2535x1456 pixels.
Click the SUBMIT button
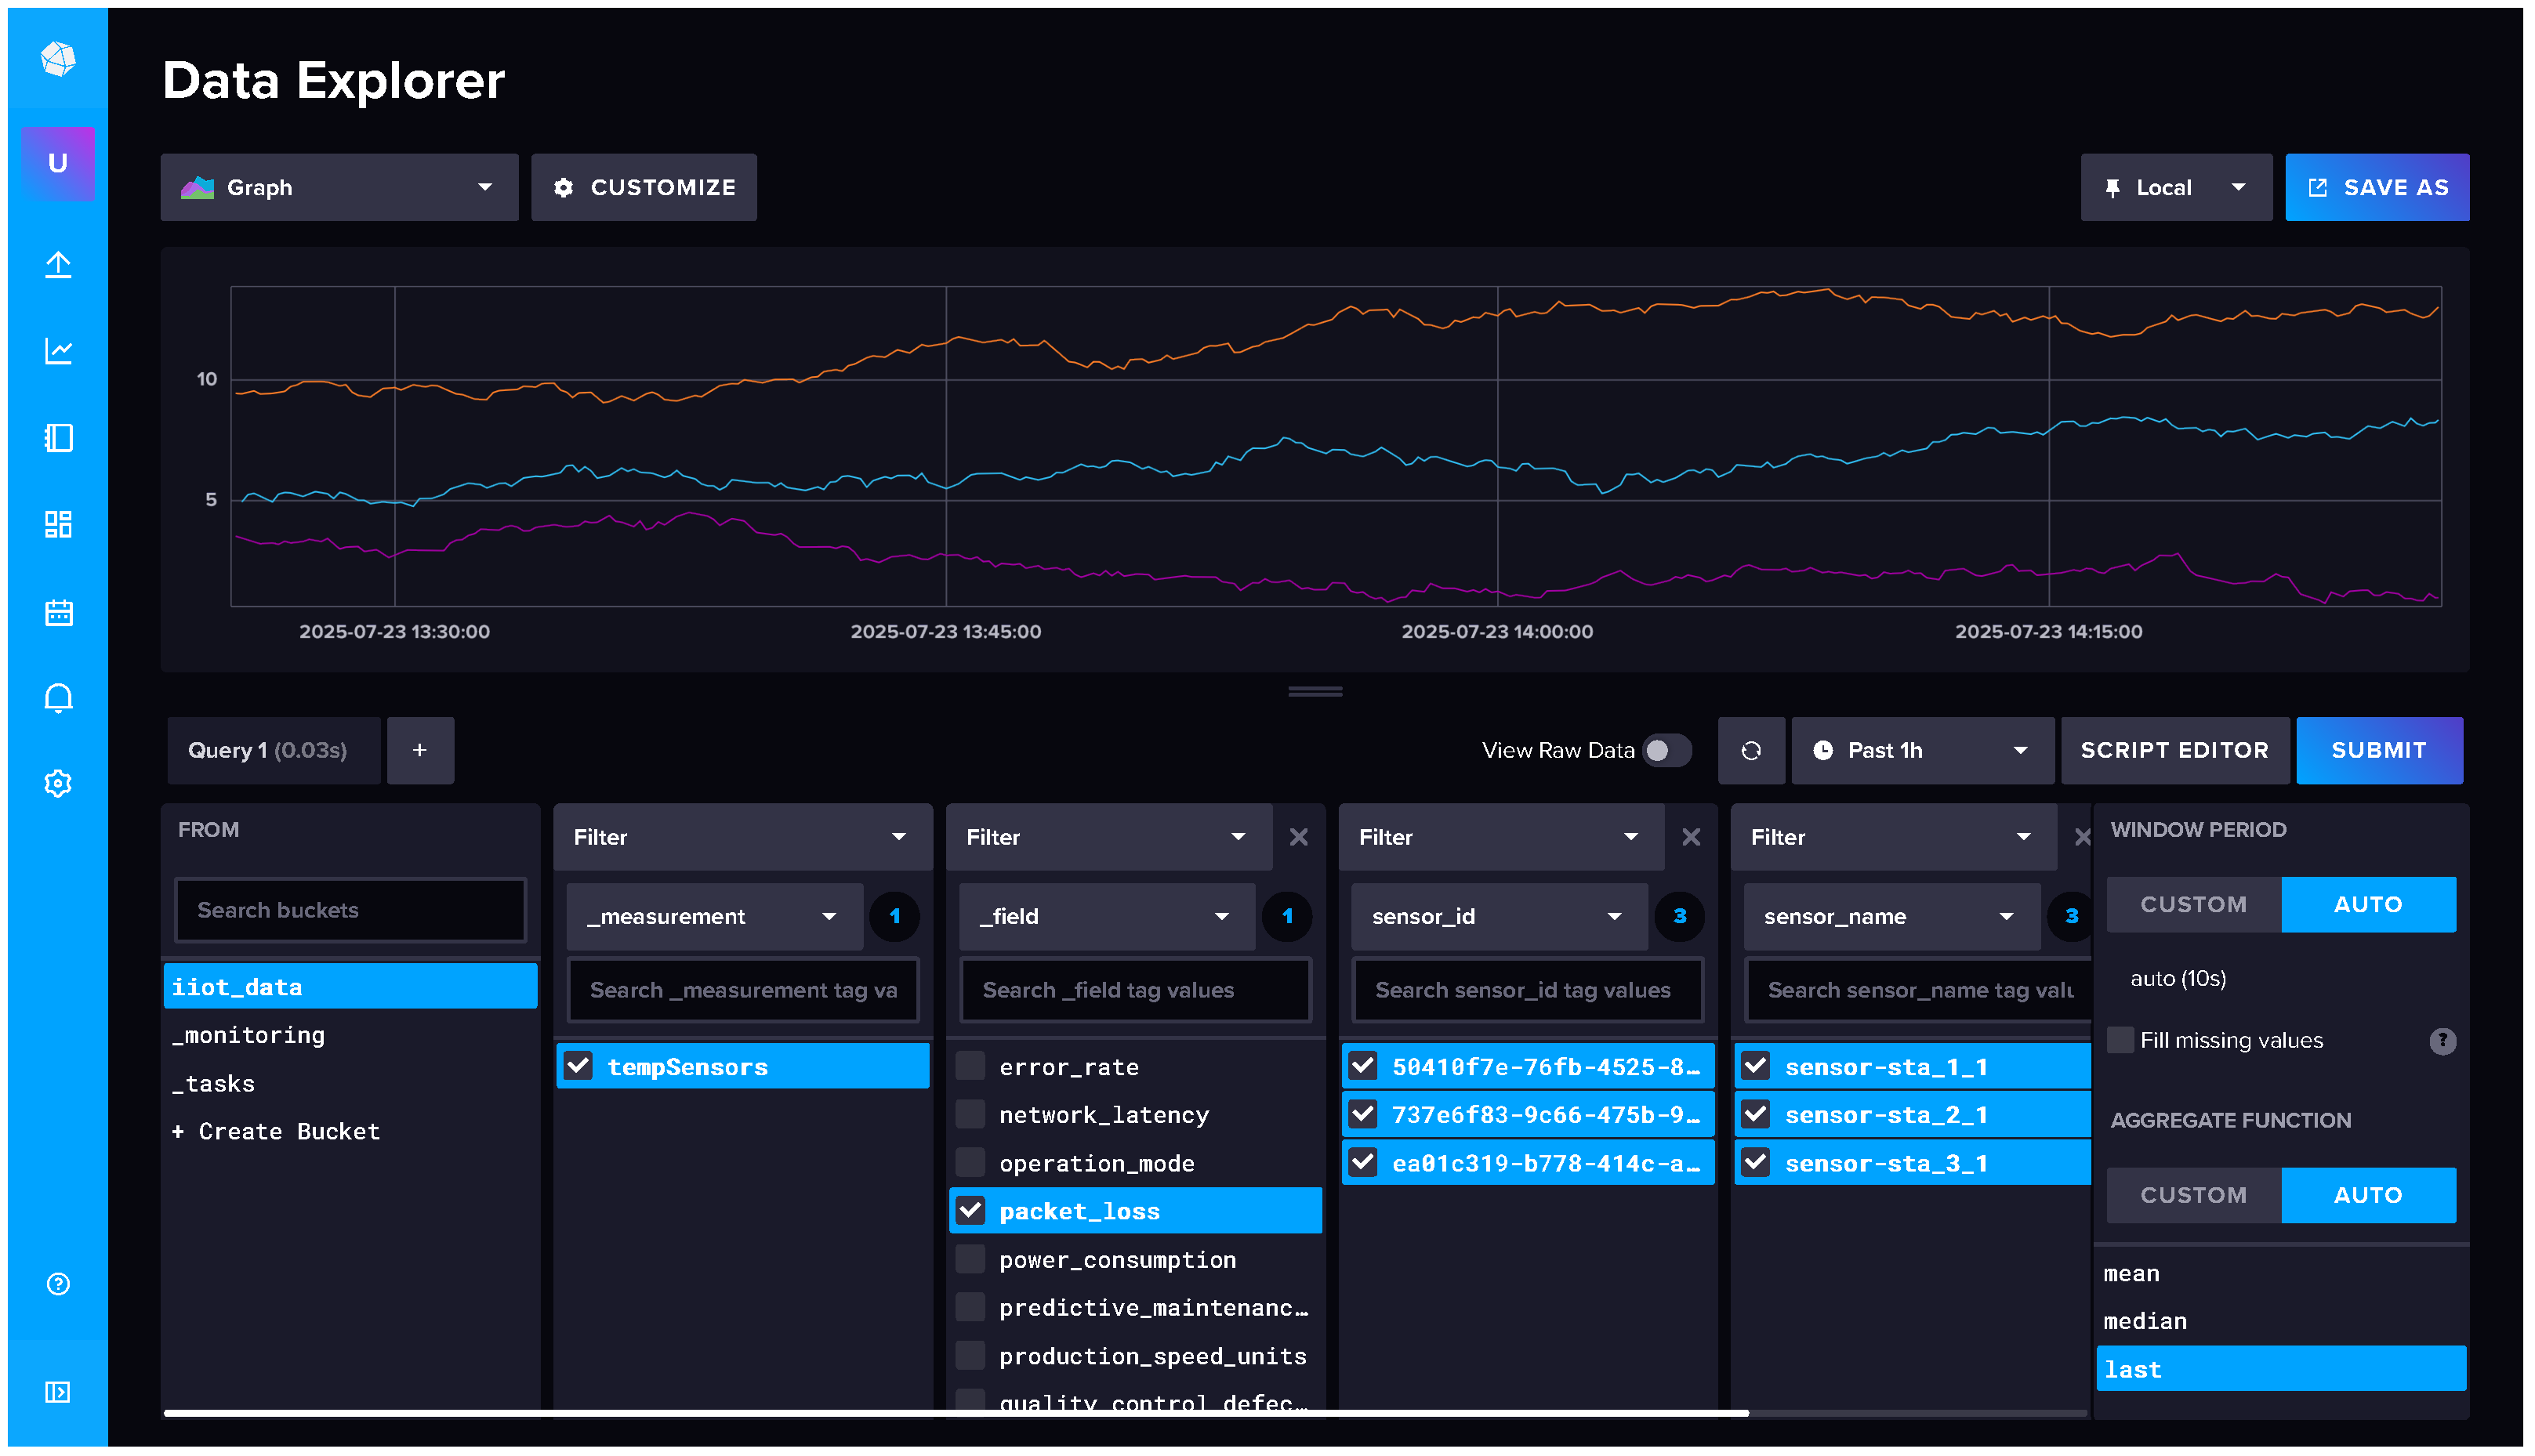click(2378, 750)
